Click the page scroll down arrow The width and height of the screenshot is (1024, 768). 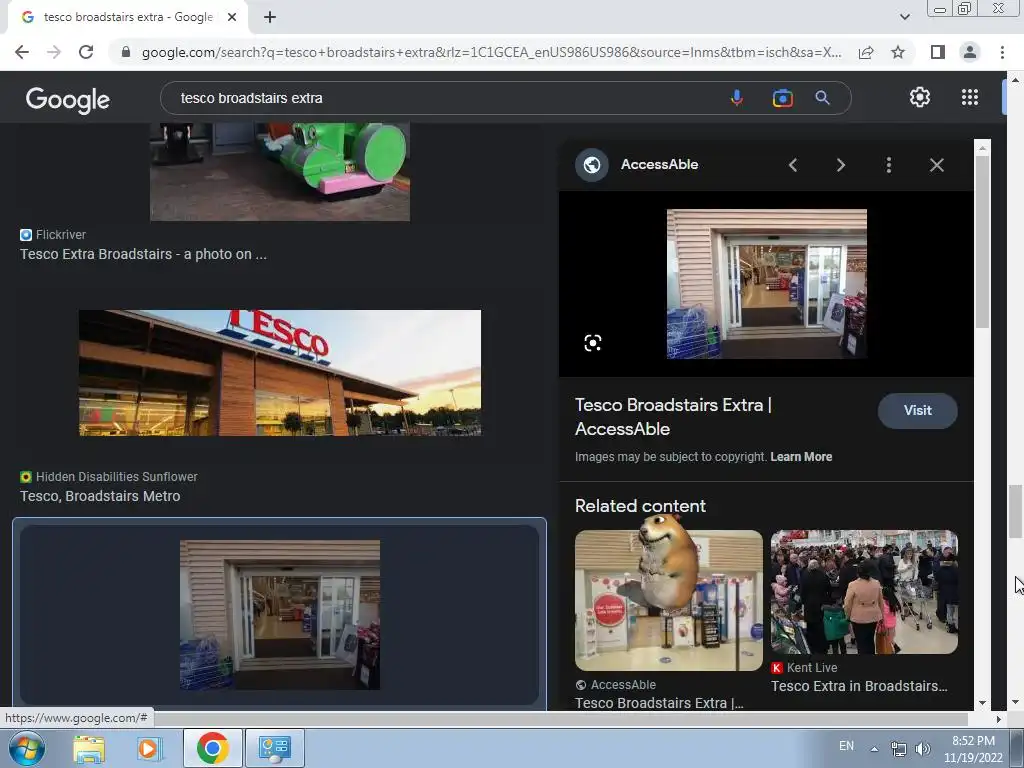(1015, 703)
